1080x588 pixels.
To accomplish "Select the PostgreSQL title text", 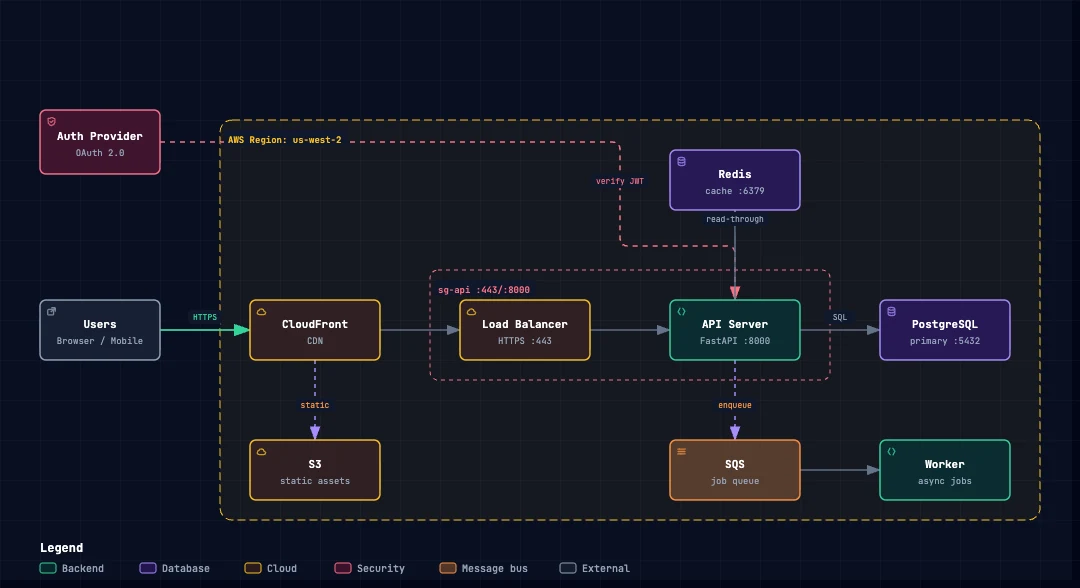I will pos(945,324).
